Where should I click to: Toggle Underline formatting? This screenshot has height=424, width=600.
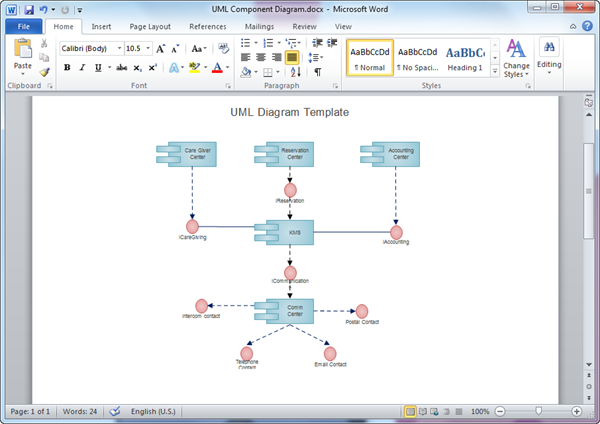point(98,68)
